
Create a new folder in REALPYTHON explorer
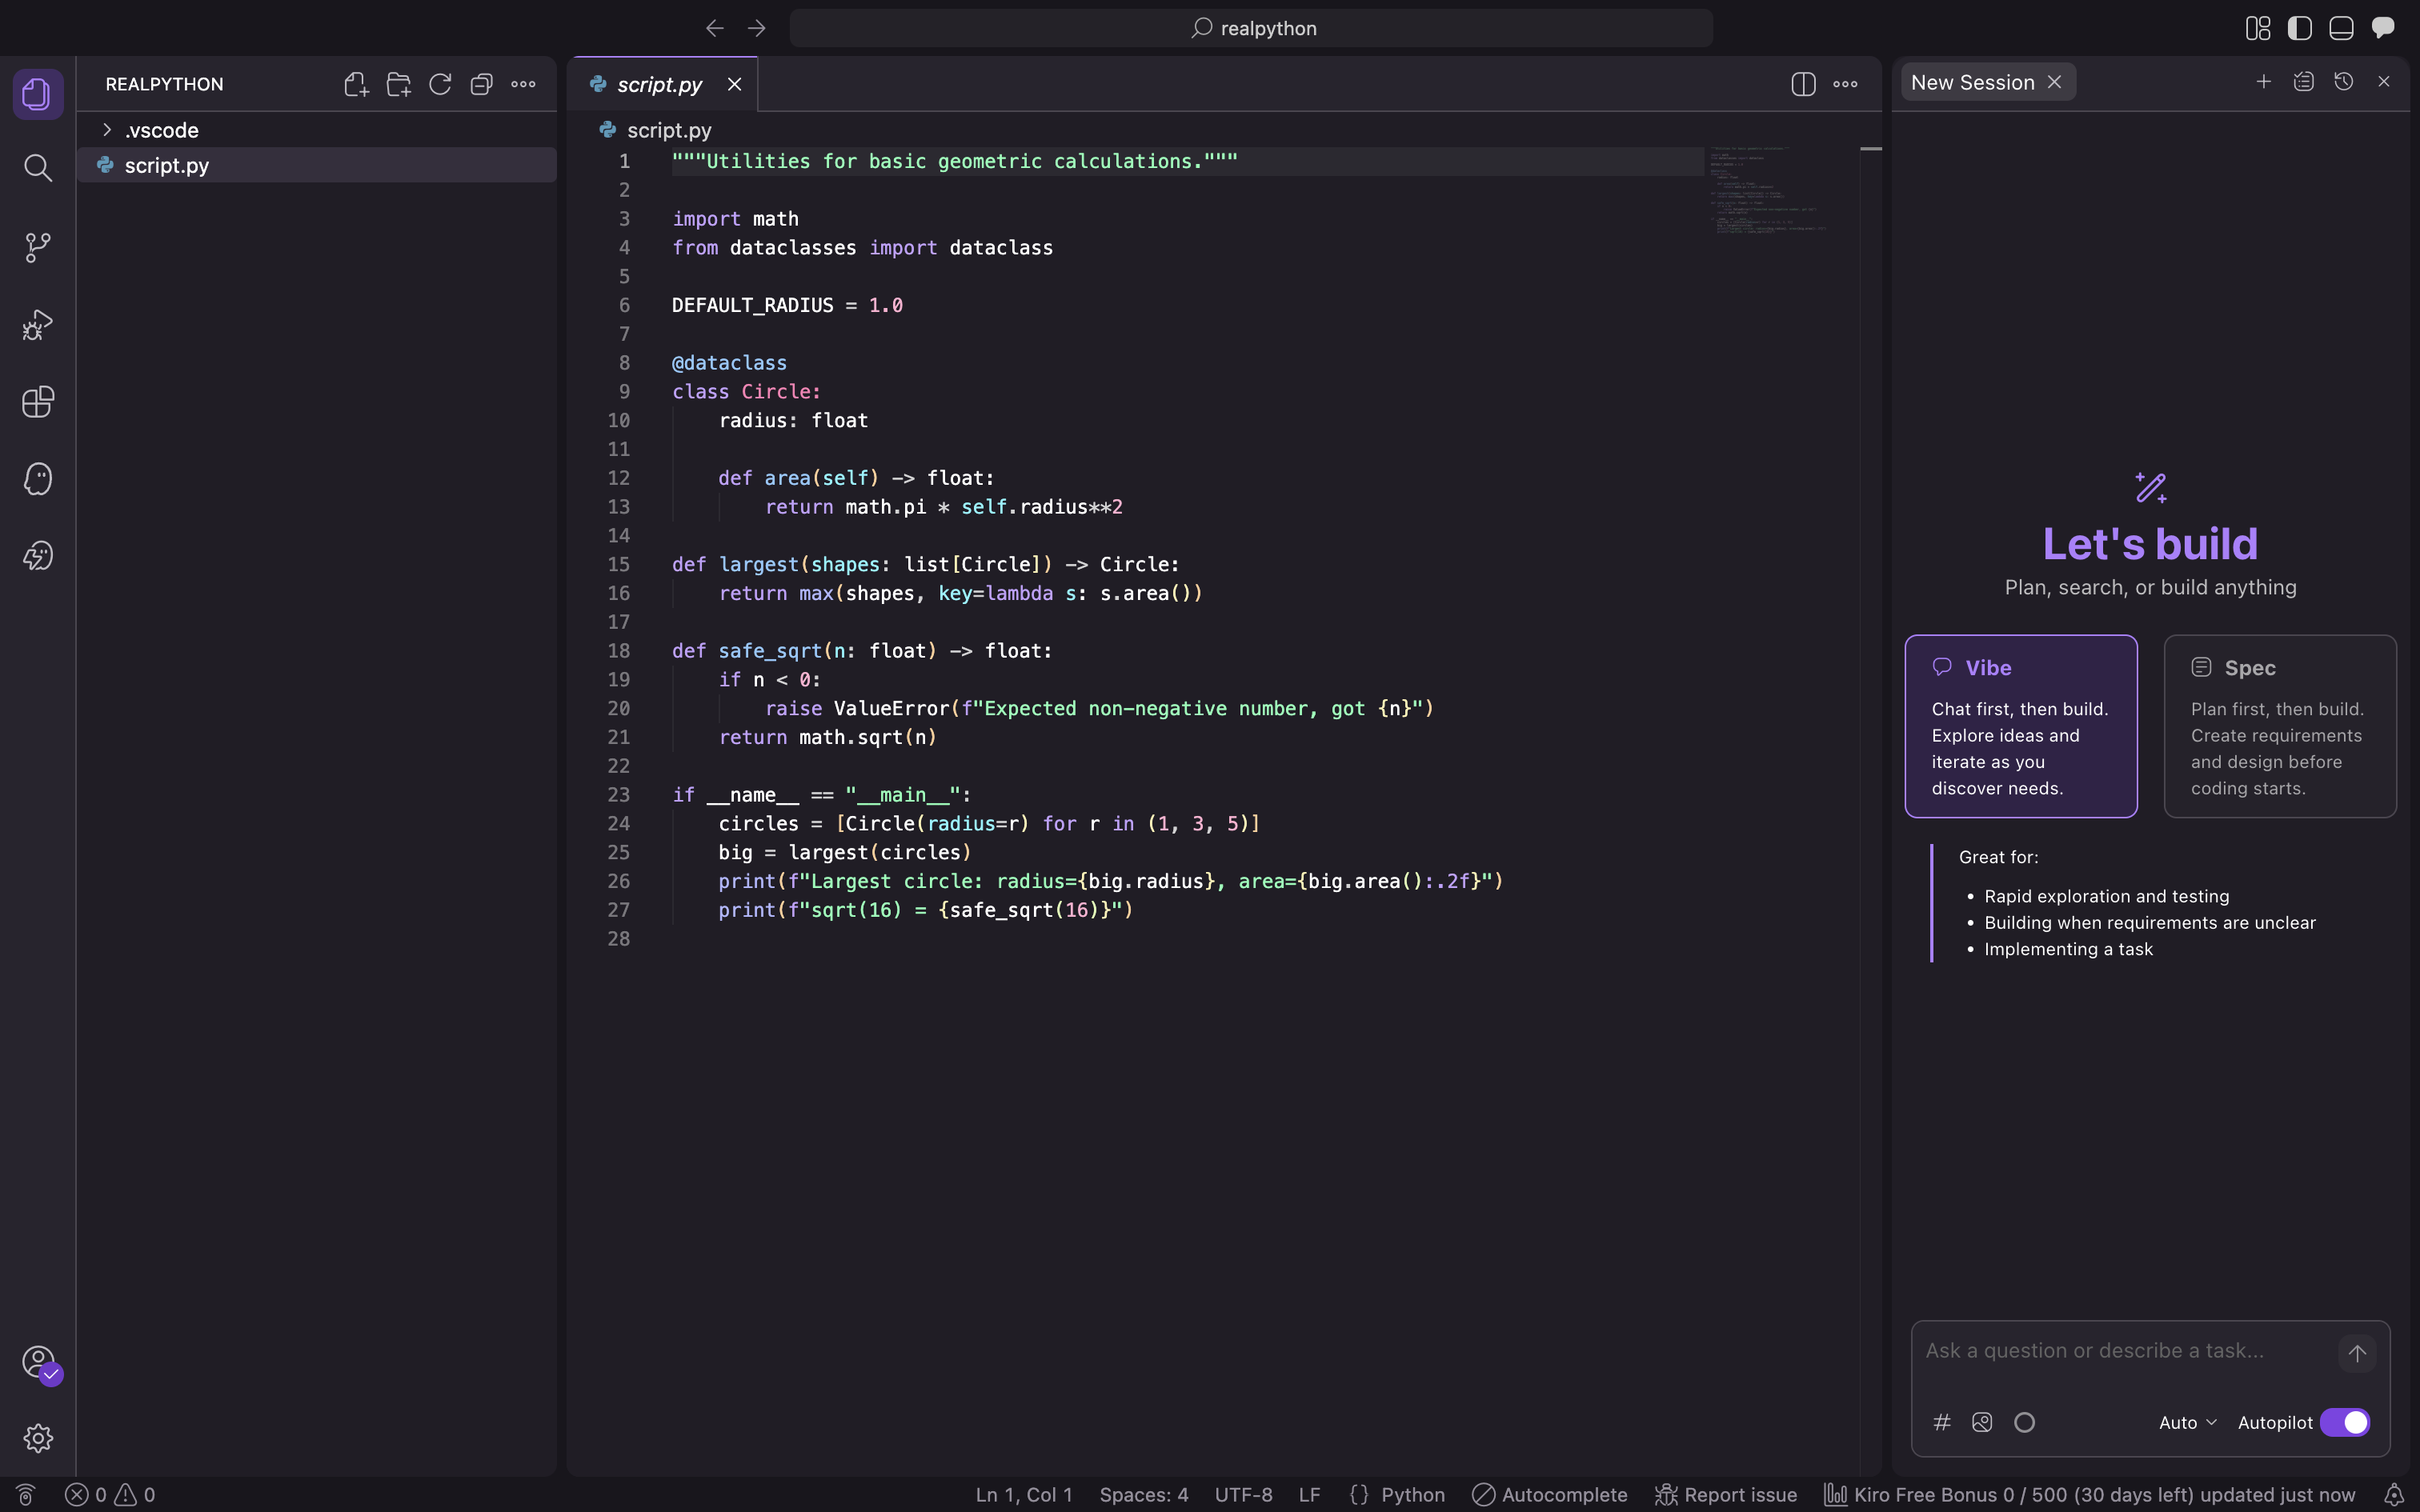point(399,84)
